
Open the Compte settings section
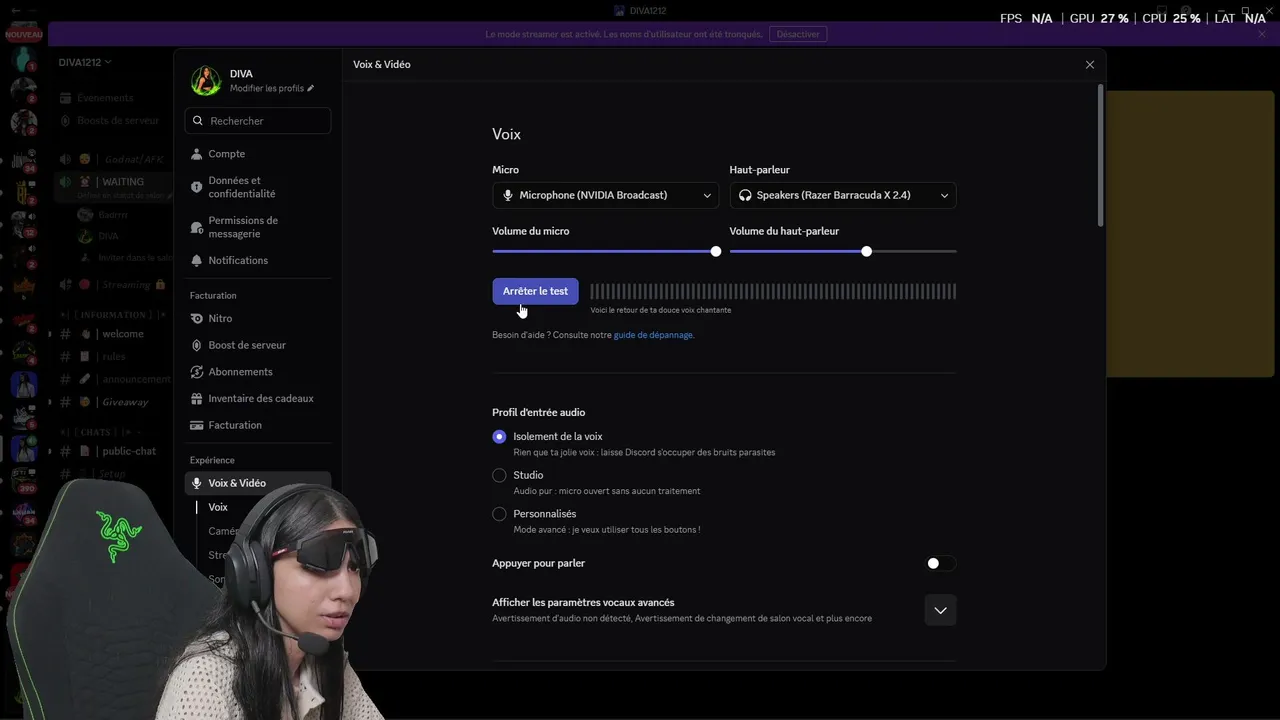click(258, 154)
